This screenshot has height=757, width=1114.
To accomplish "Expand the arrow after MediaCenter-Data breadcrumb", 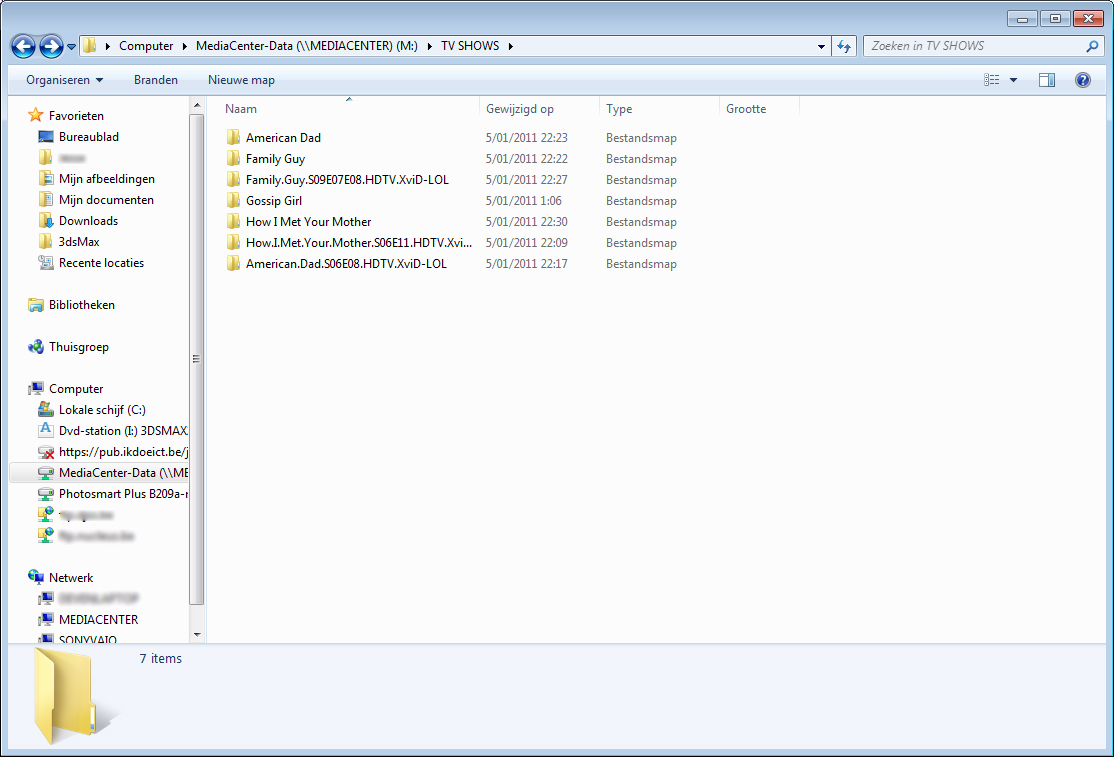I will pos(429,46).
